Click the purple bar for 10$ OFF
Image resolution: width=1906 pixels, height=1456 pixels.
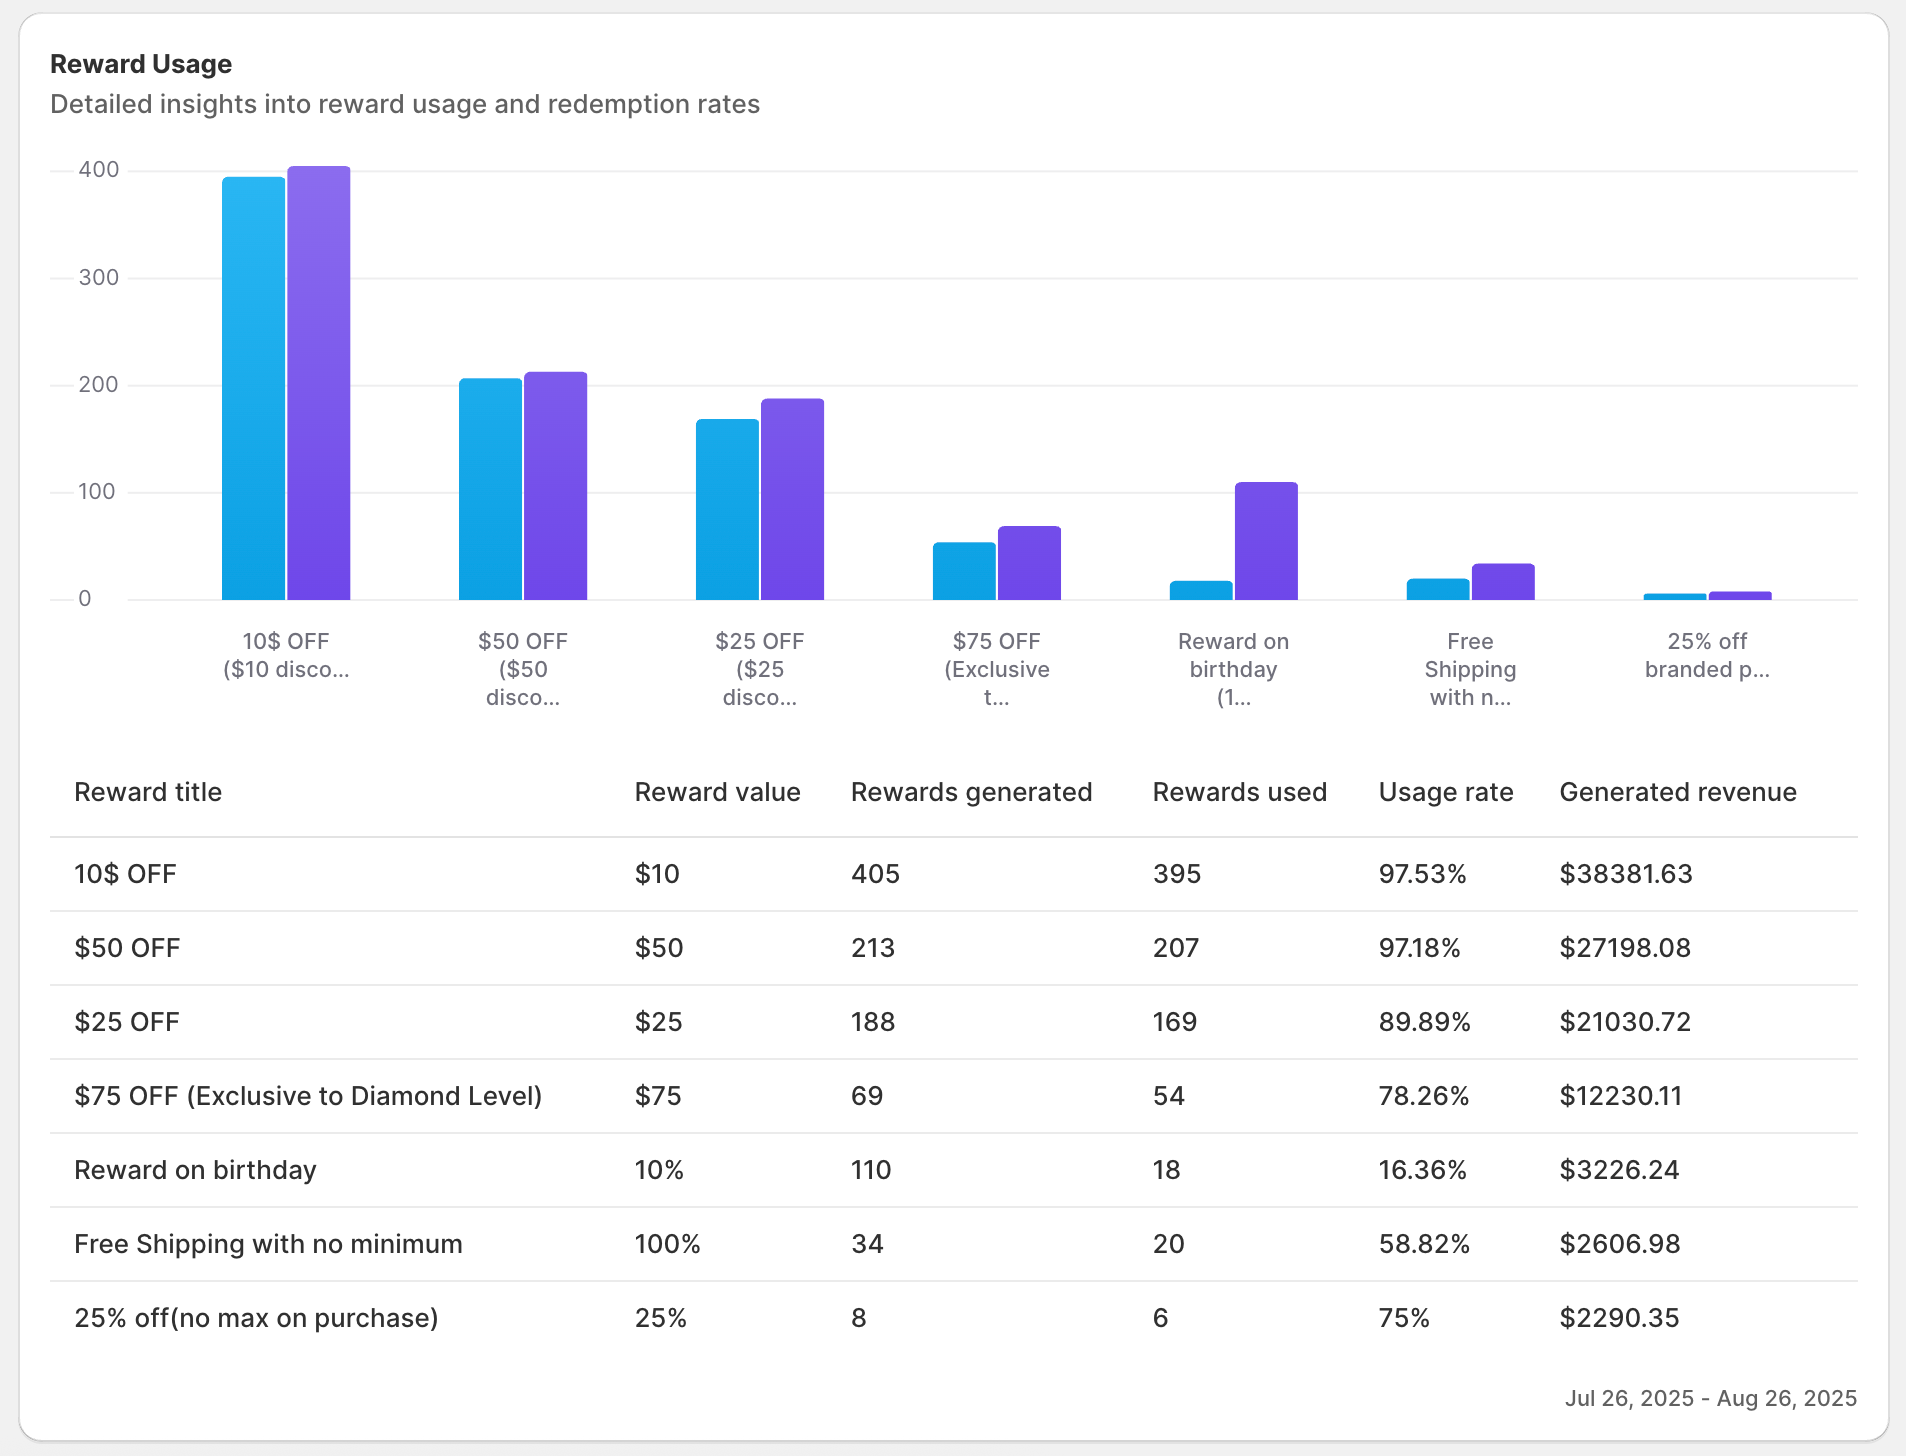(x=319, y=383)
